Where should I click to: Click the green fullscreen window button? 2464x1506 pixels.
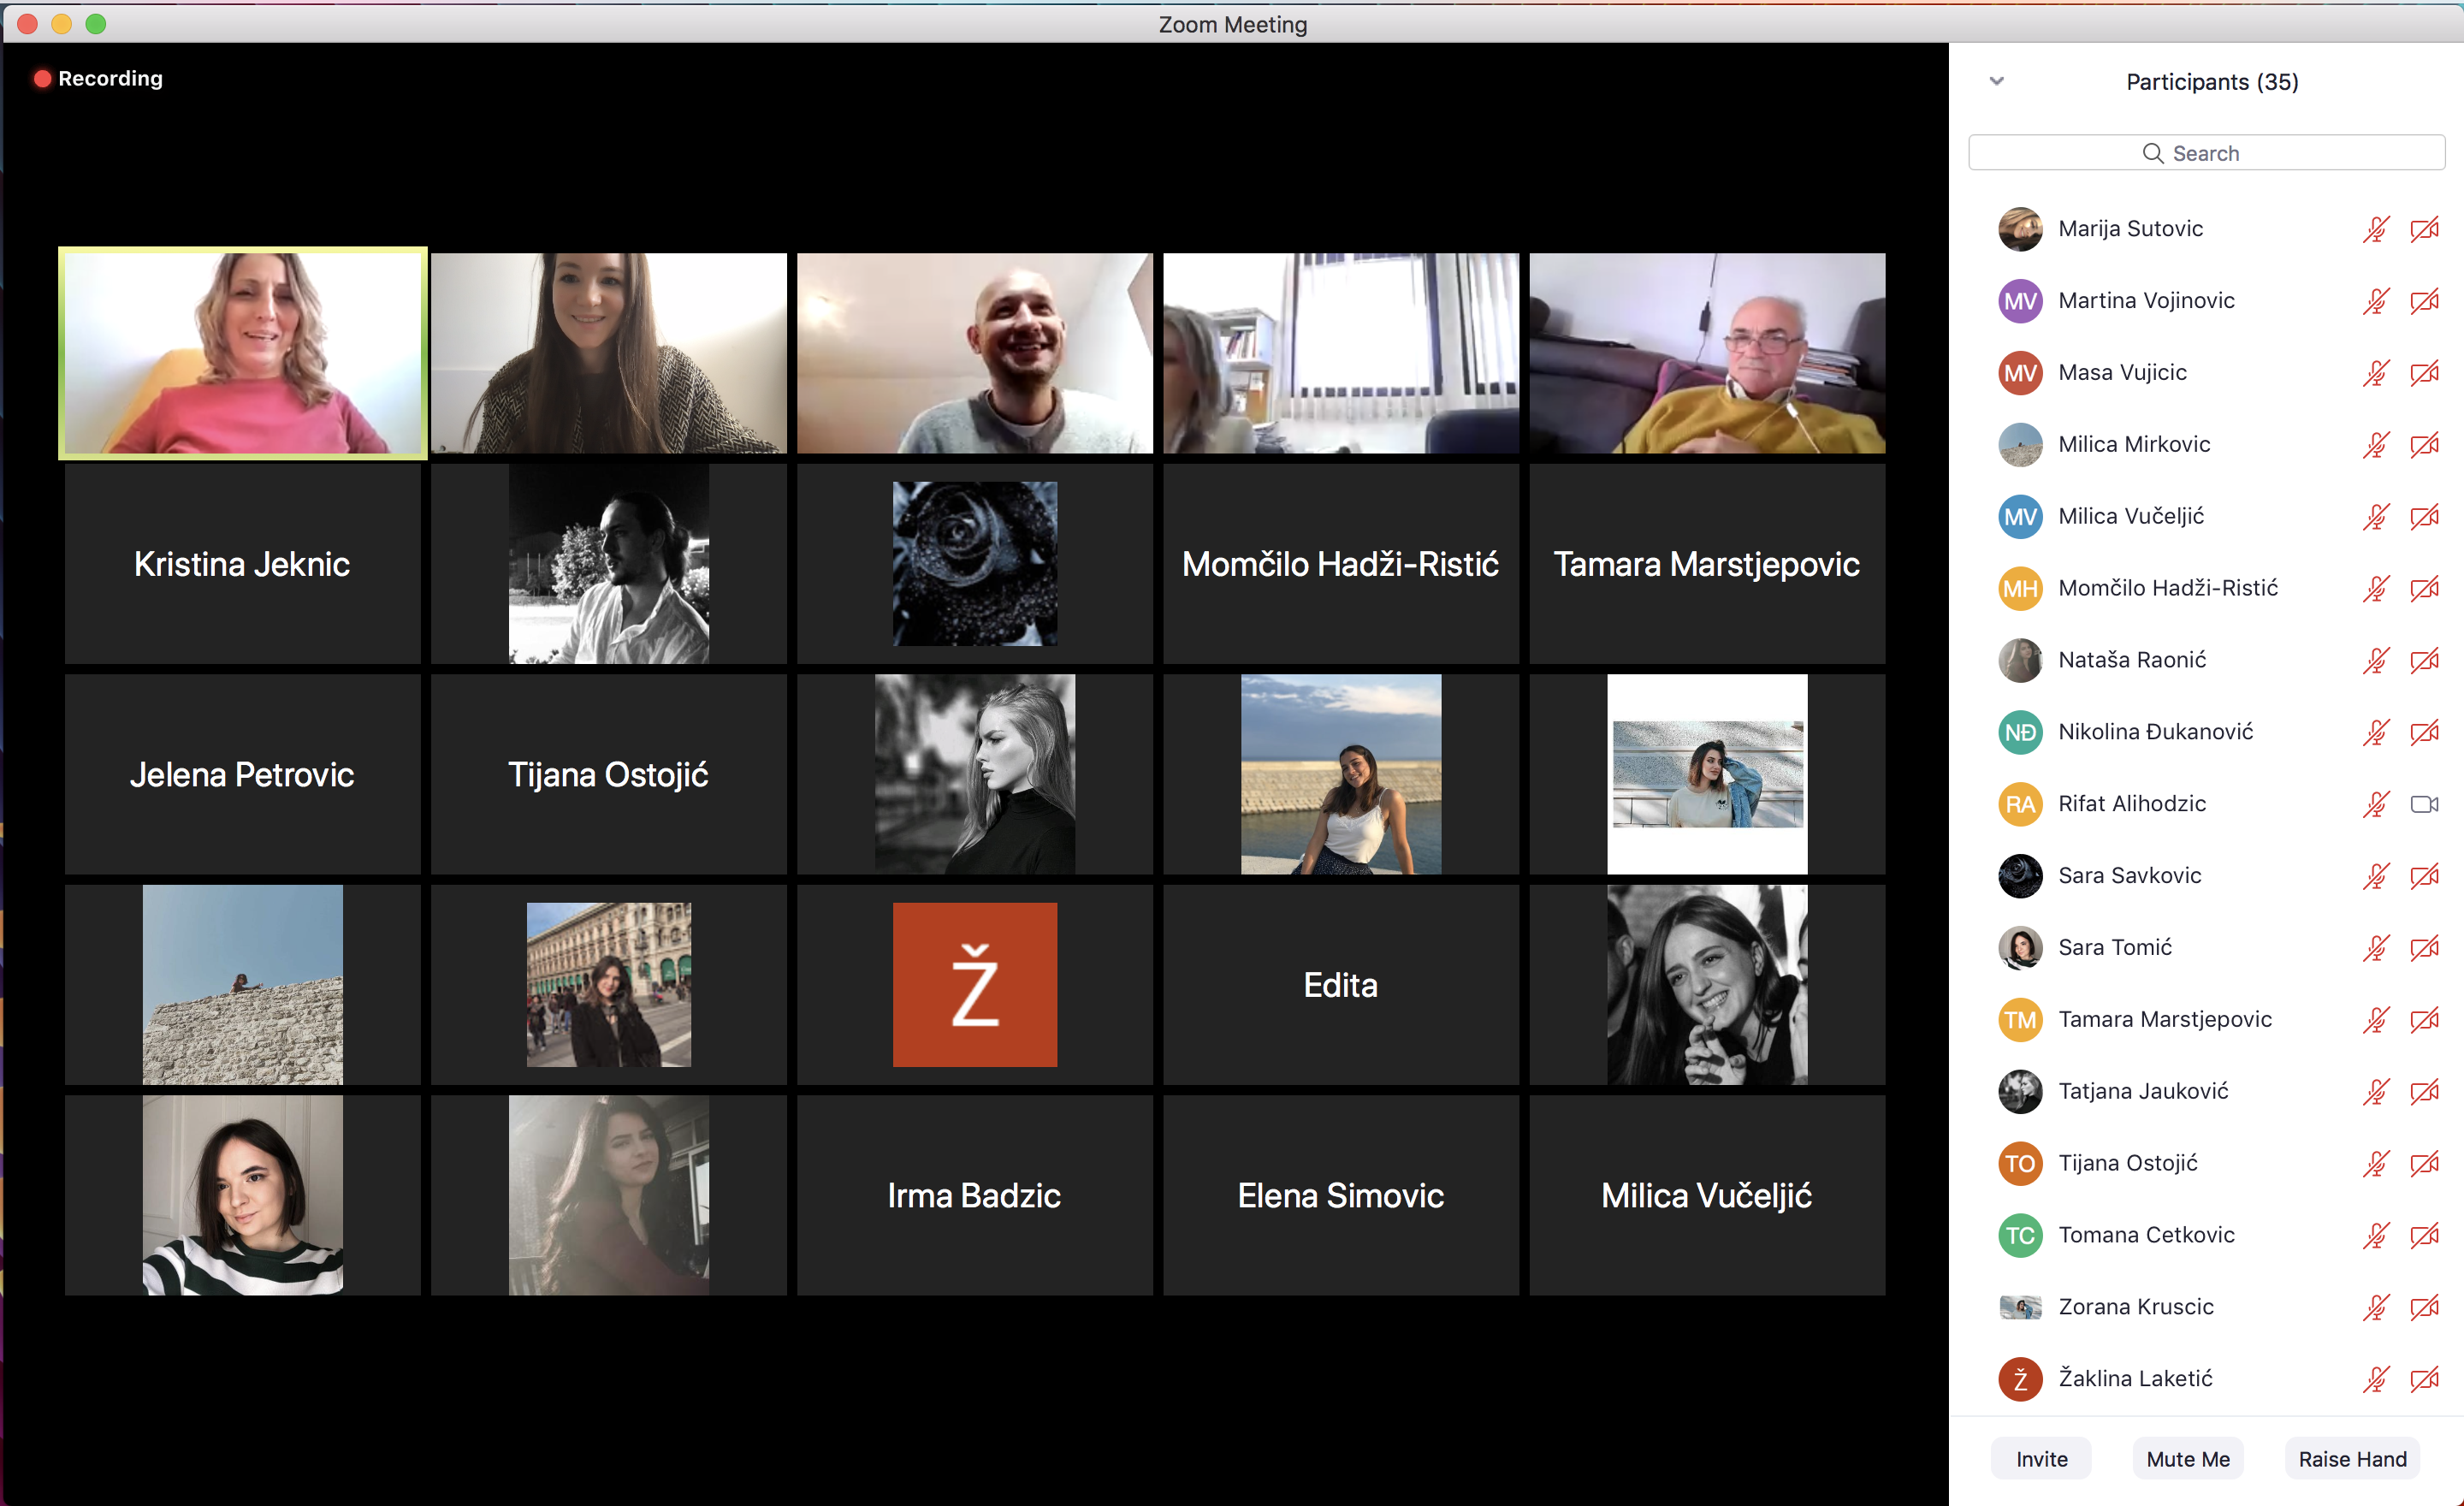point(96,24)
